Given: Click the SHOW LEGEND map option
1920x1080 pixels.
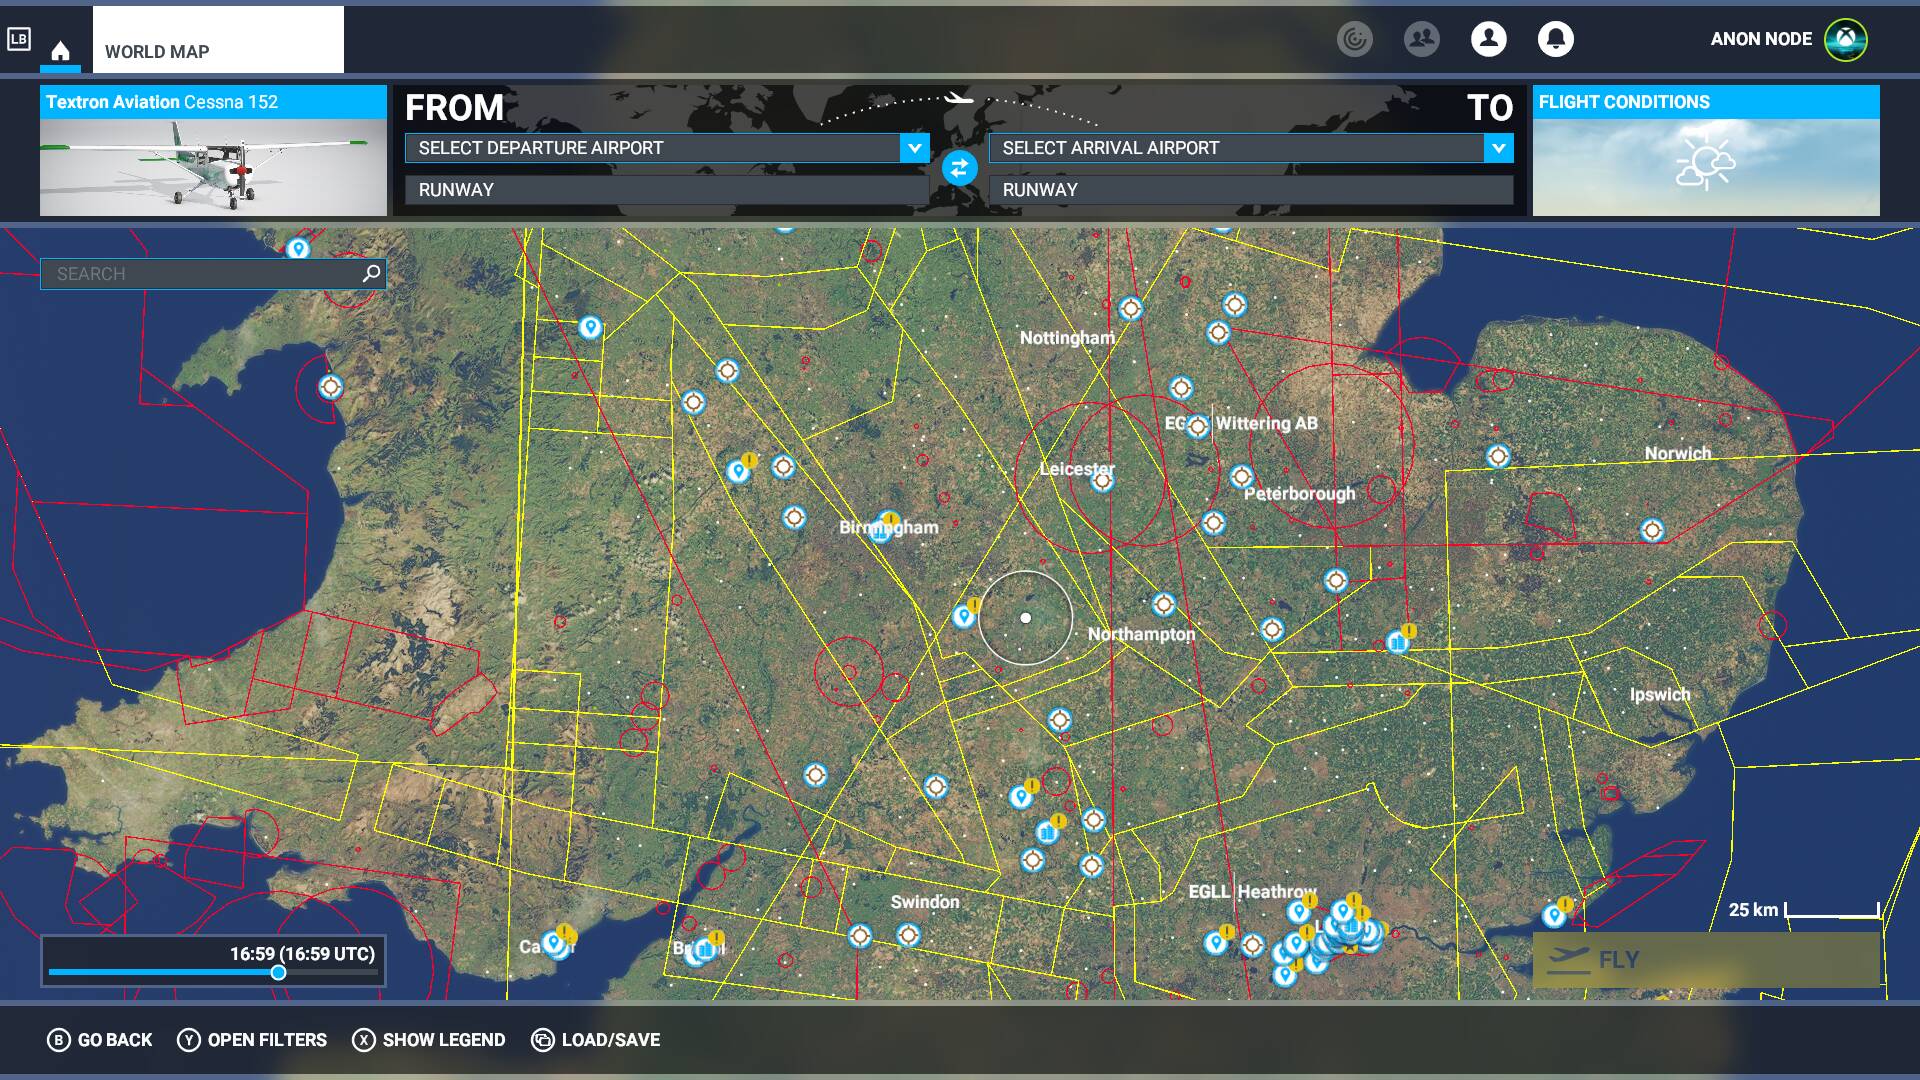Looking at the screenshot, I should tap(427, 1039).
